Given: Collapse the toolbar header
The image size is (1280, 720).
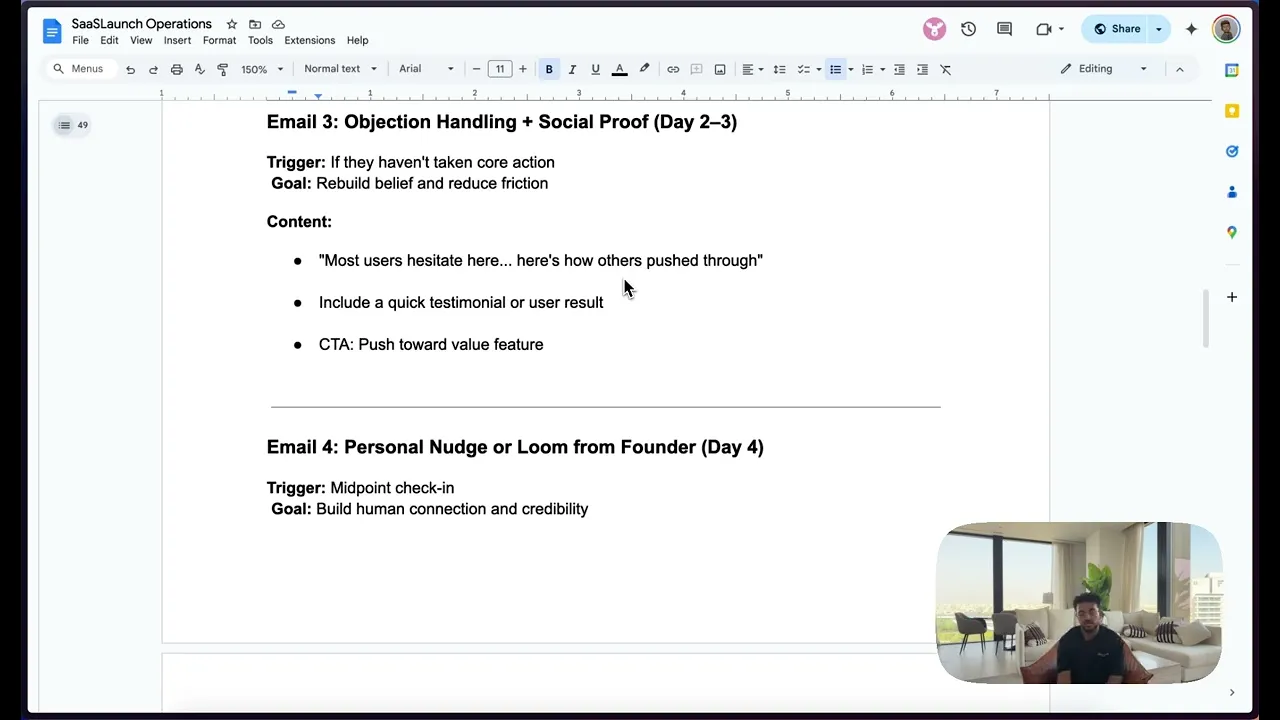Looking at the screenshot, I should point(1179,69).
